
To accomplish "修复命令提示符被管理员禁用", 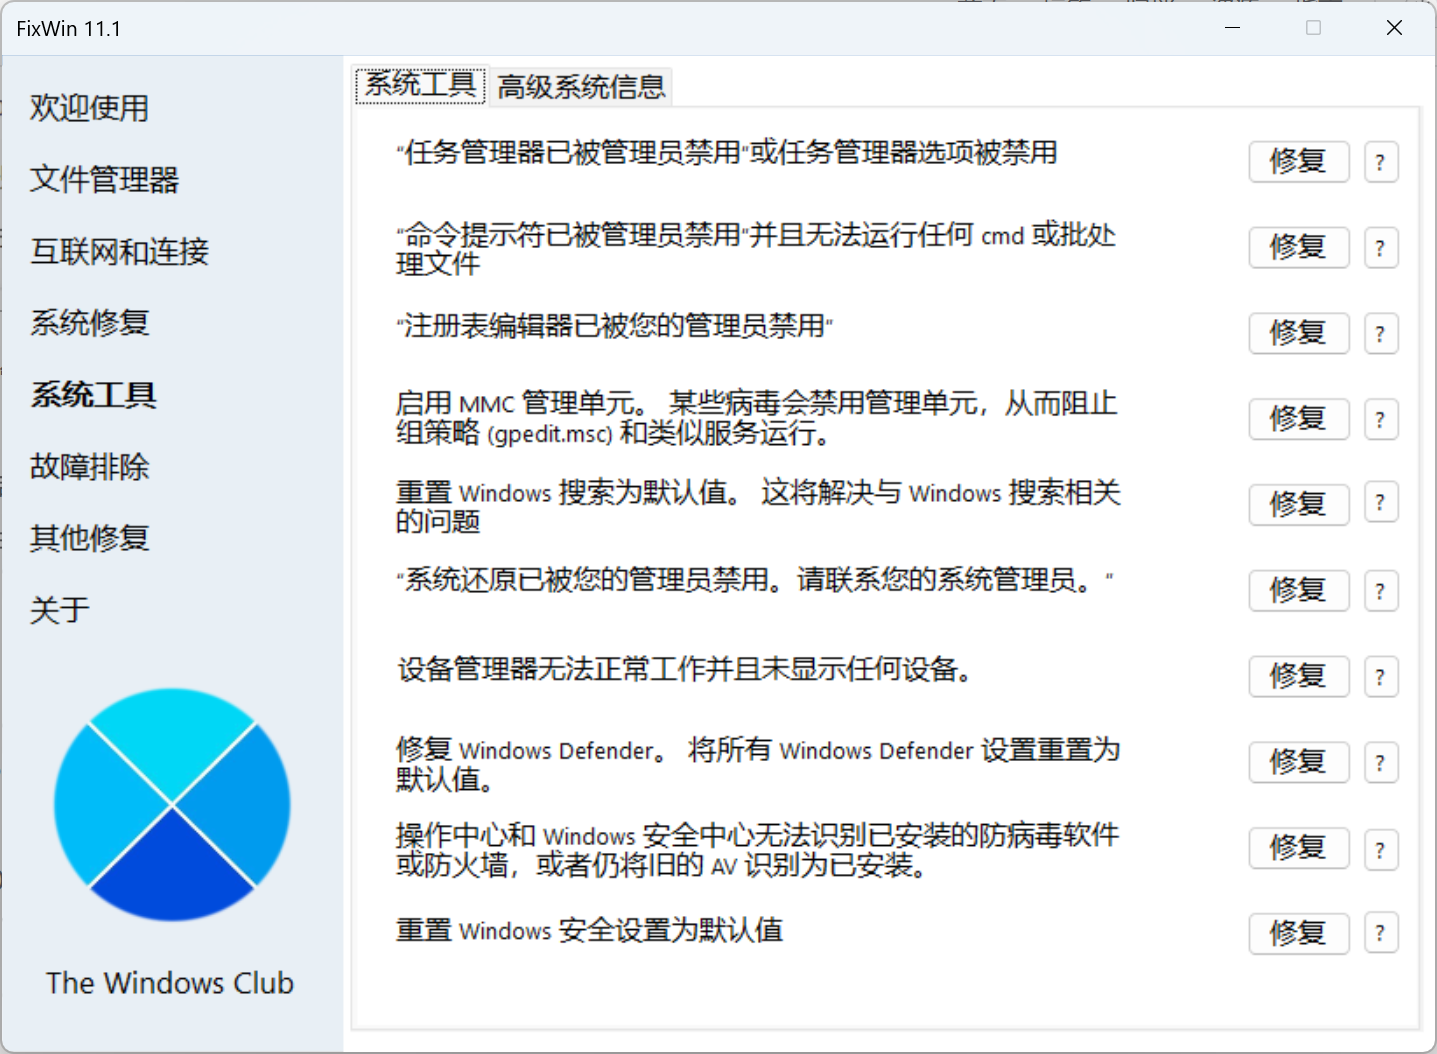I will [x=1298, y=247].
